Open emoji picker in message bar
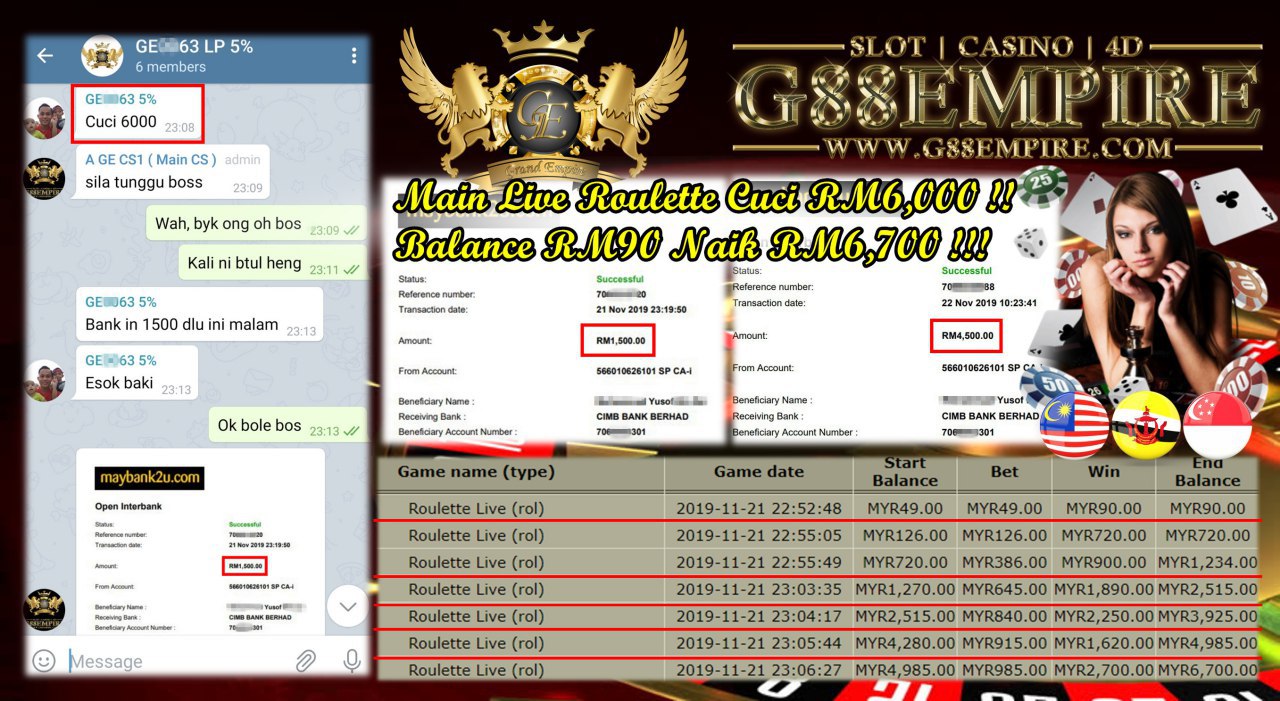Viewport: 1280px width, 701px height. (43, 661)
